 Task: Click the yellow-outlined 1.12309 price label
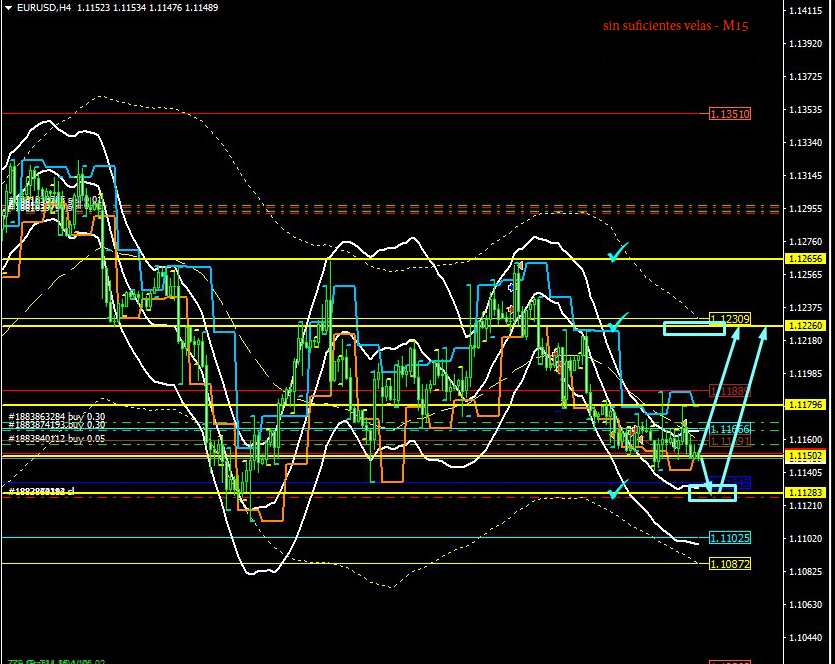coord(730,318)
